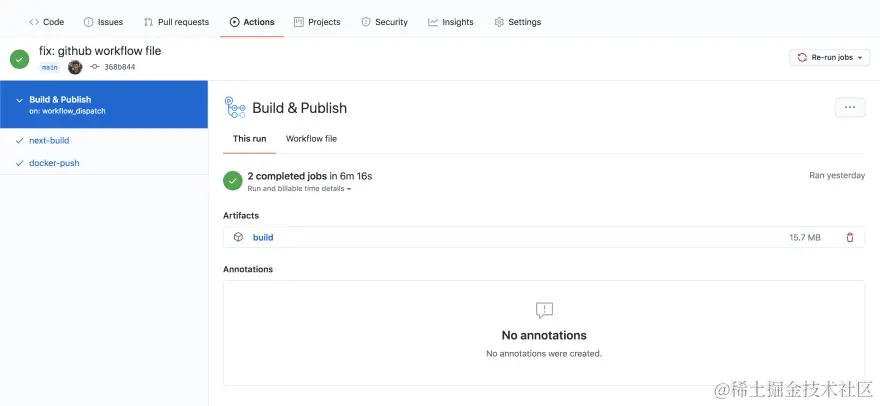This screenshot has height=406, width=880.
Task: Open the repository Settings tab
Action: pos(517,22)
